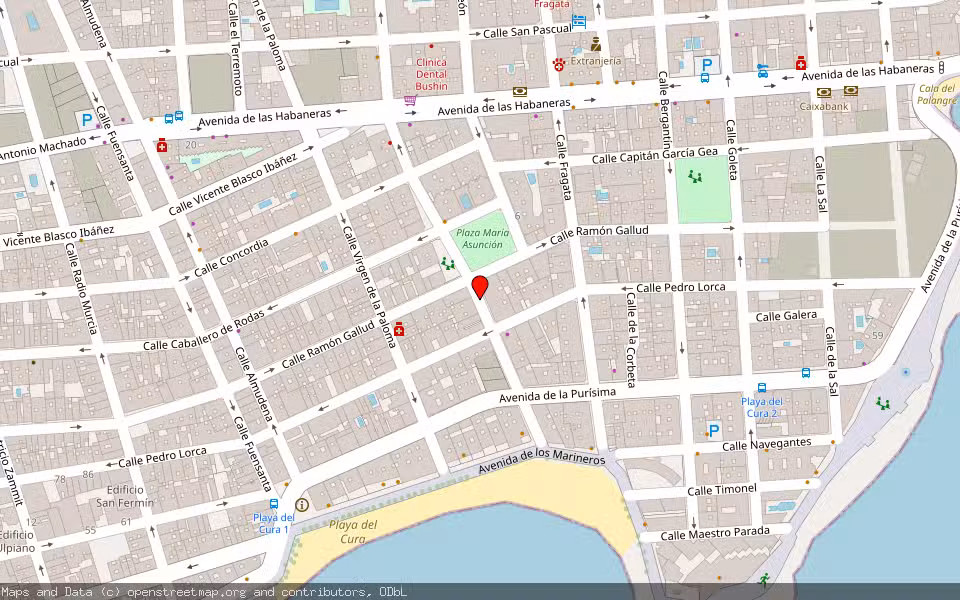The image size is (960, 600).
Task: Click the Calle Capitán García Gea label
Action: 654,155
